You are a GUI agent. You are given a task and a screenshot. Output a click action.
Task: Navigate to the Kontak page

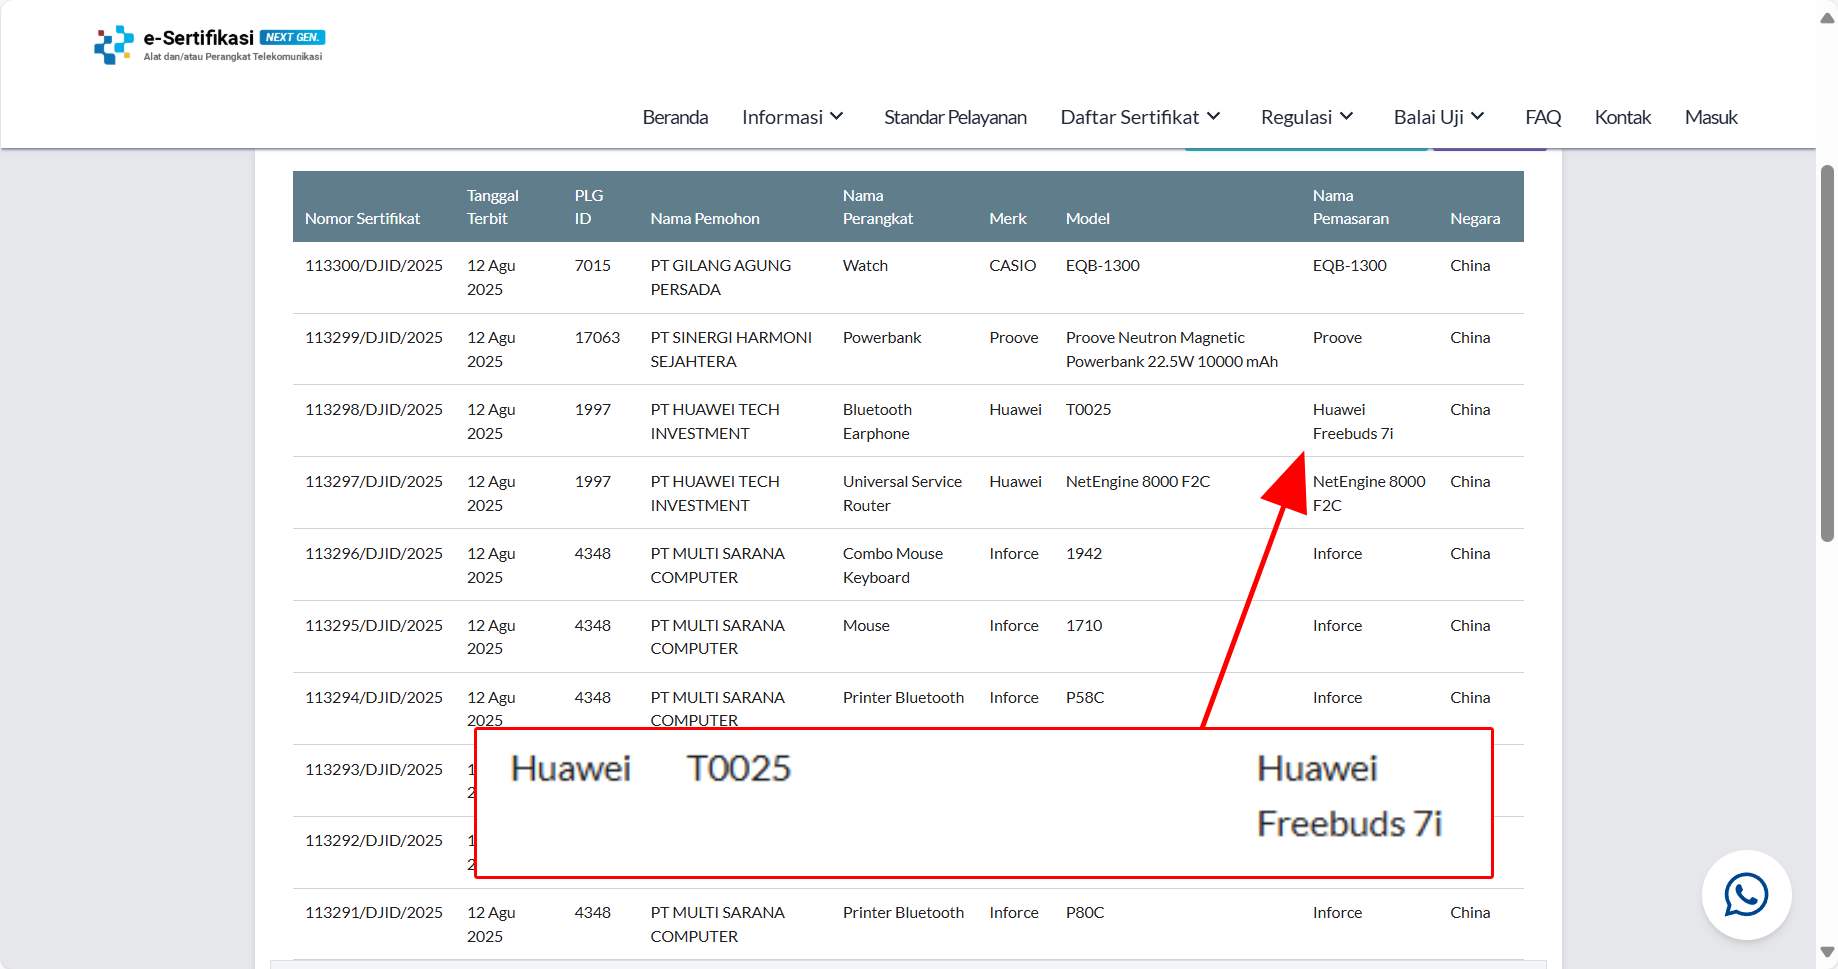point(1622,117)
